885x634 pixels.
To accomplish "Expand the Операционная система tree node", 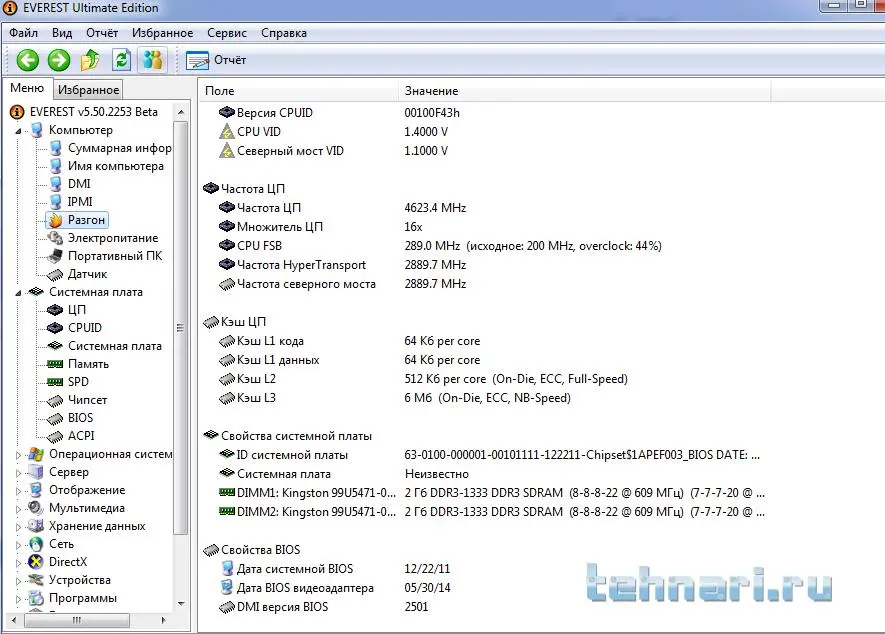I will [x=18, y=454].
